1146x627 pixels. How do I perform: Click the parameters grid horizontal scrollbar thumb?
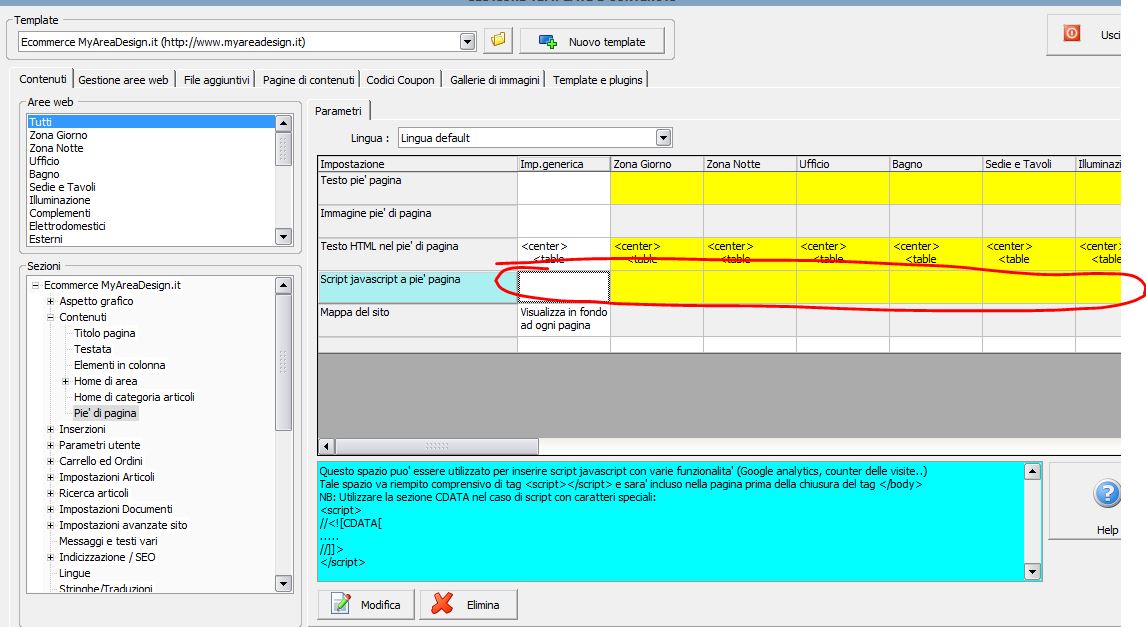[436, 446]
